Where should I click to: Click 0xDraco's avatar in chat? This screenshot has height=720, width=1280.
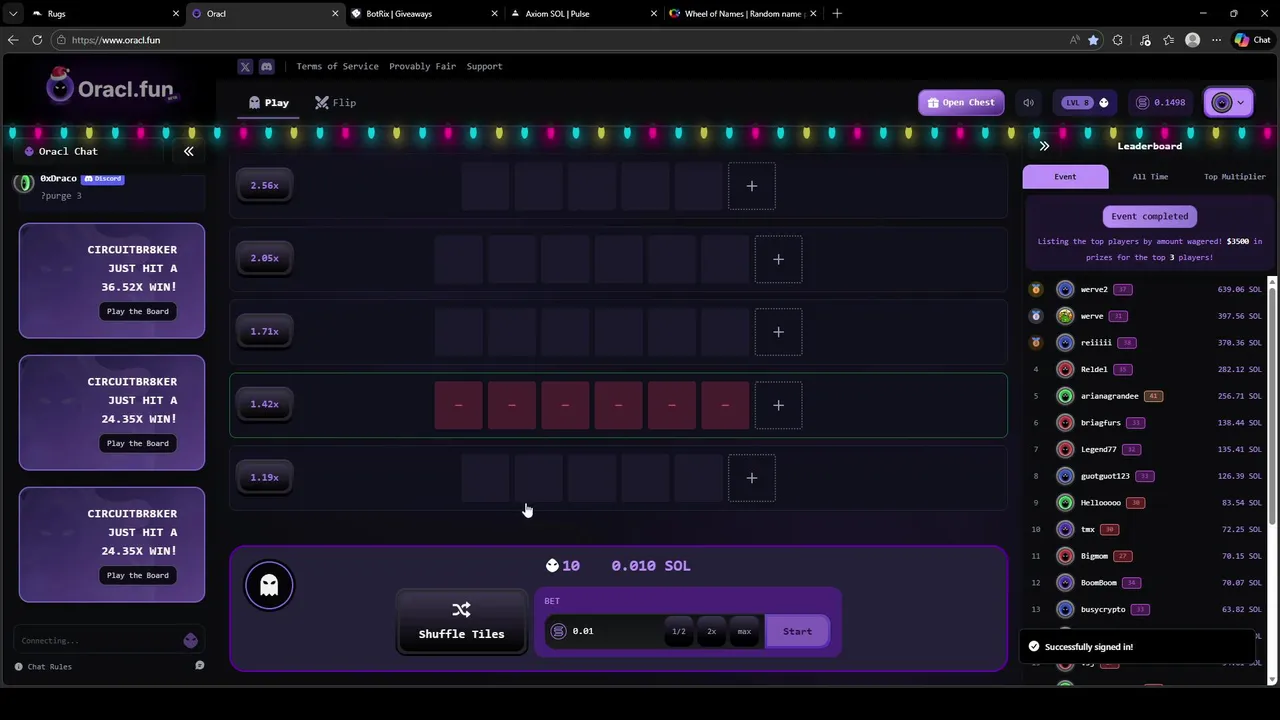(24, 182)
